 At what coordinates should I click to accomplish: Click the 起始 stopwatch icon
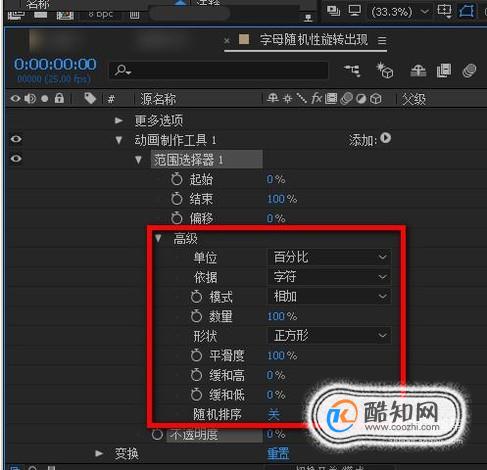coord(177,179)
